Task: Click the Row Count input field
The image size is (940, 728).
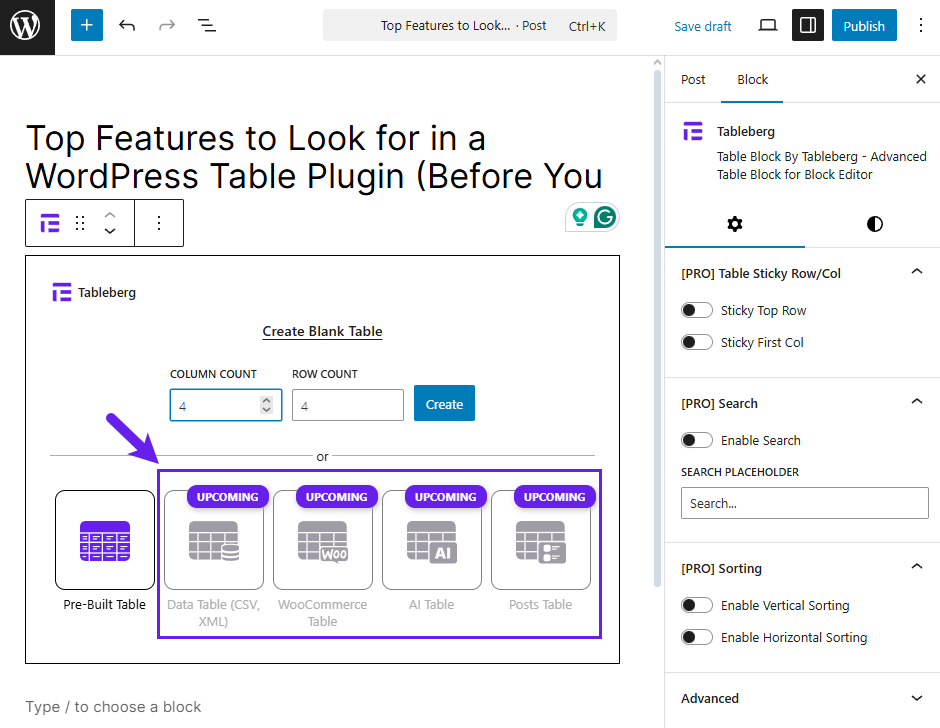Action: (x=348, y=405)
